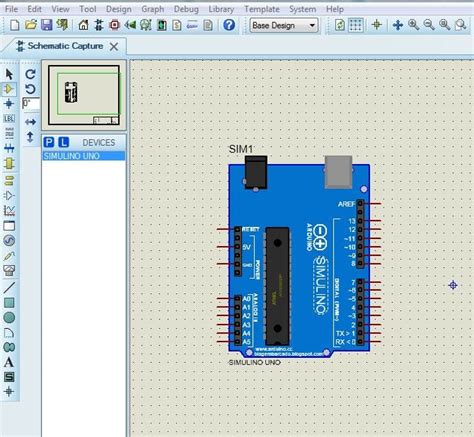Image resolution: width=474 pixels, height=437 pixels.
Task: Select the Component Mode tool
Action: [9, 89]
